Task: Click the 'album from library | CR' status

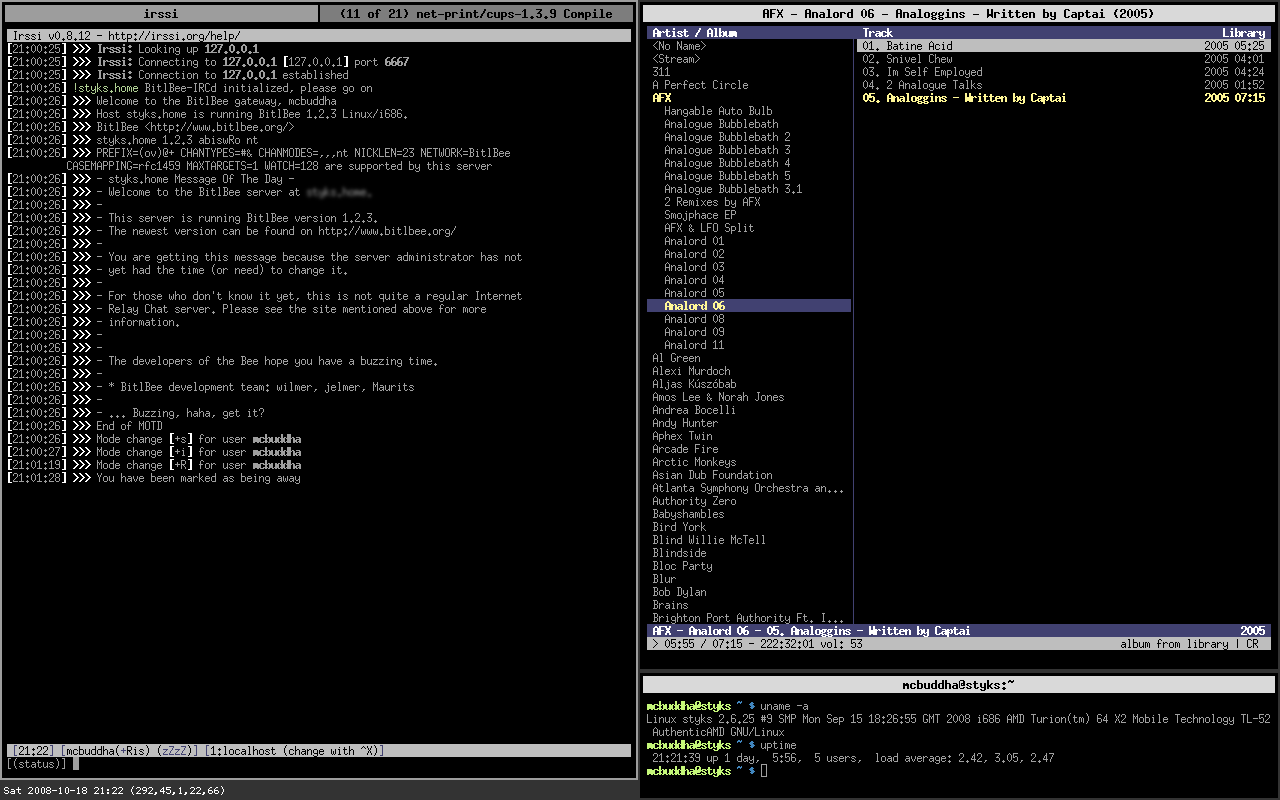Action: tap(1189, 644)
